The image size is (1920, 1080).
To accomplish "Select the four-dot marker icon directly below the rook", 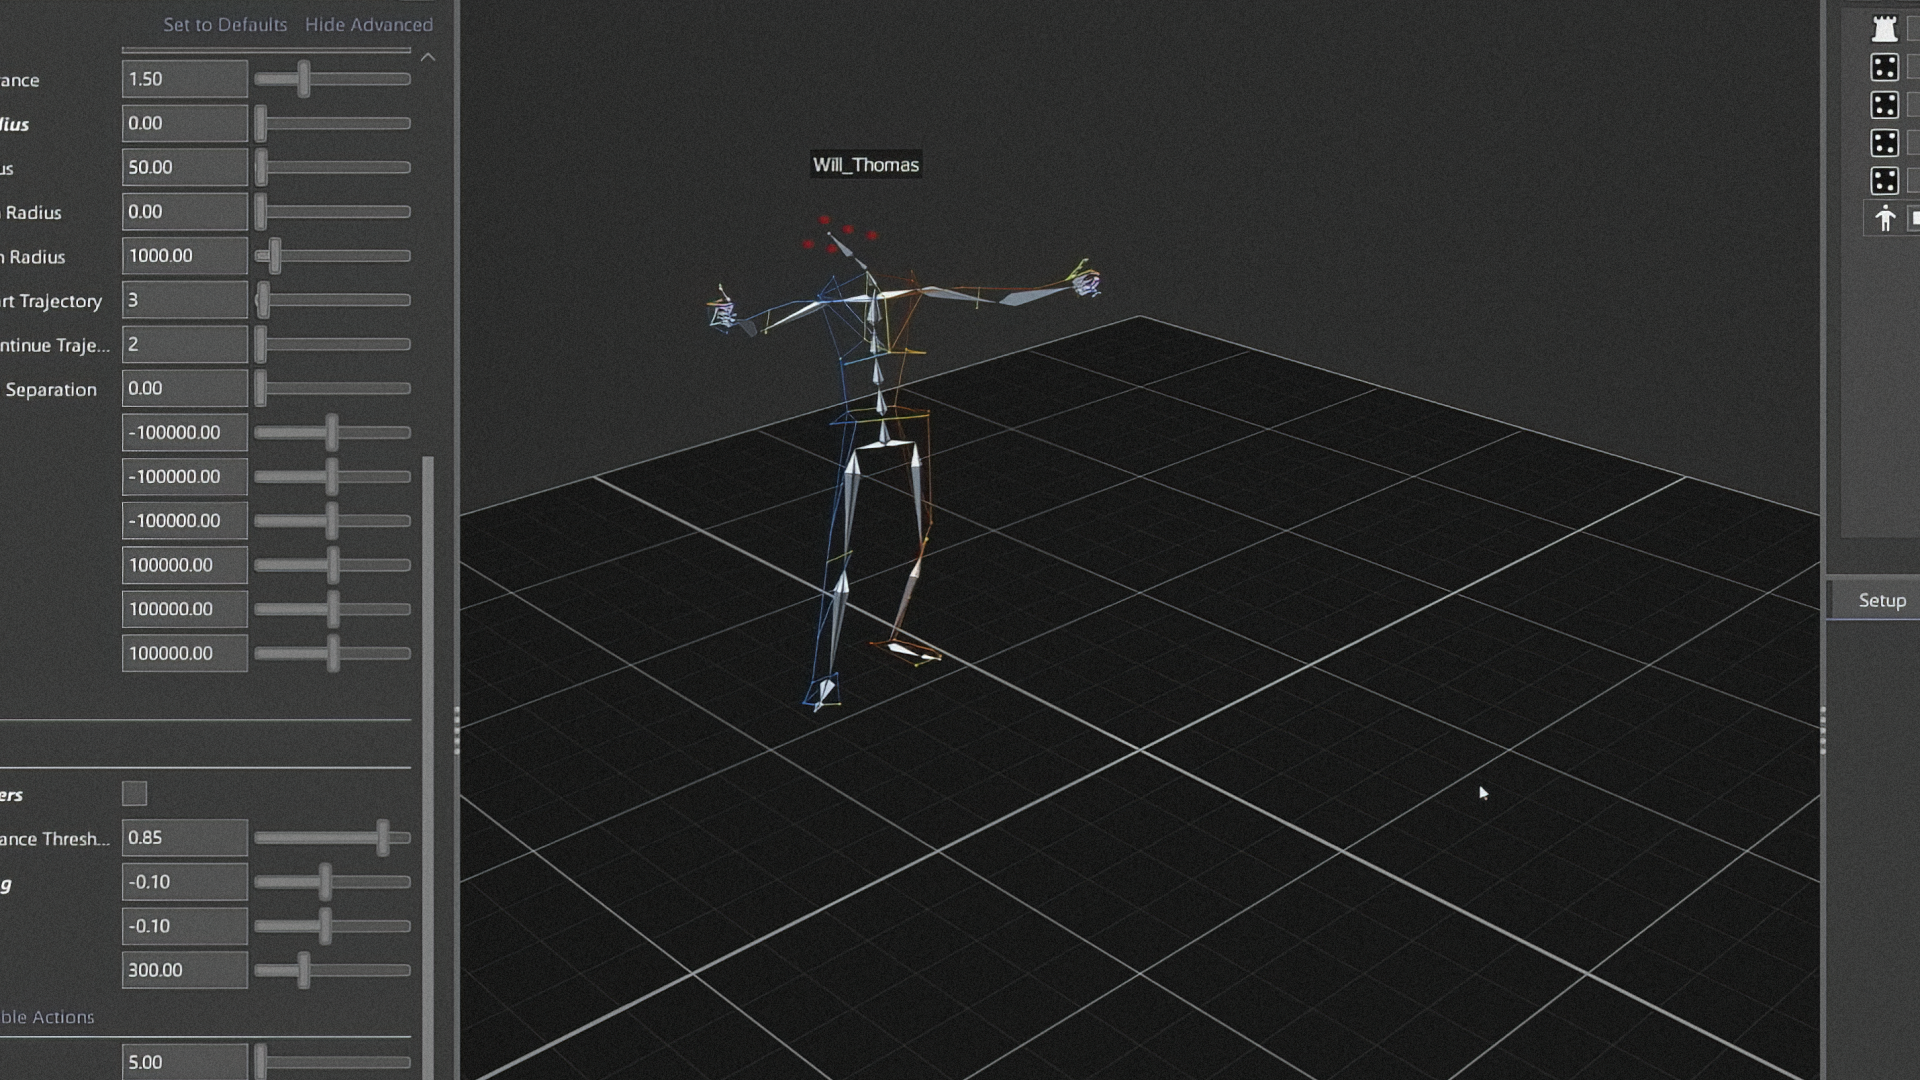I will (1884, 67).
